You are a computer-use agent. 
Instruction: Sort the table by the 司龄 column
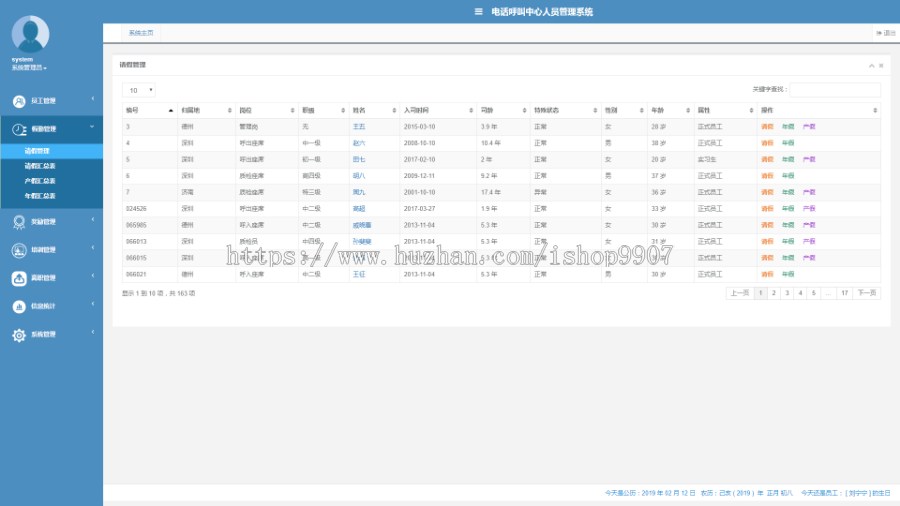coord(503,110)
